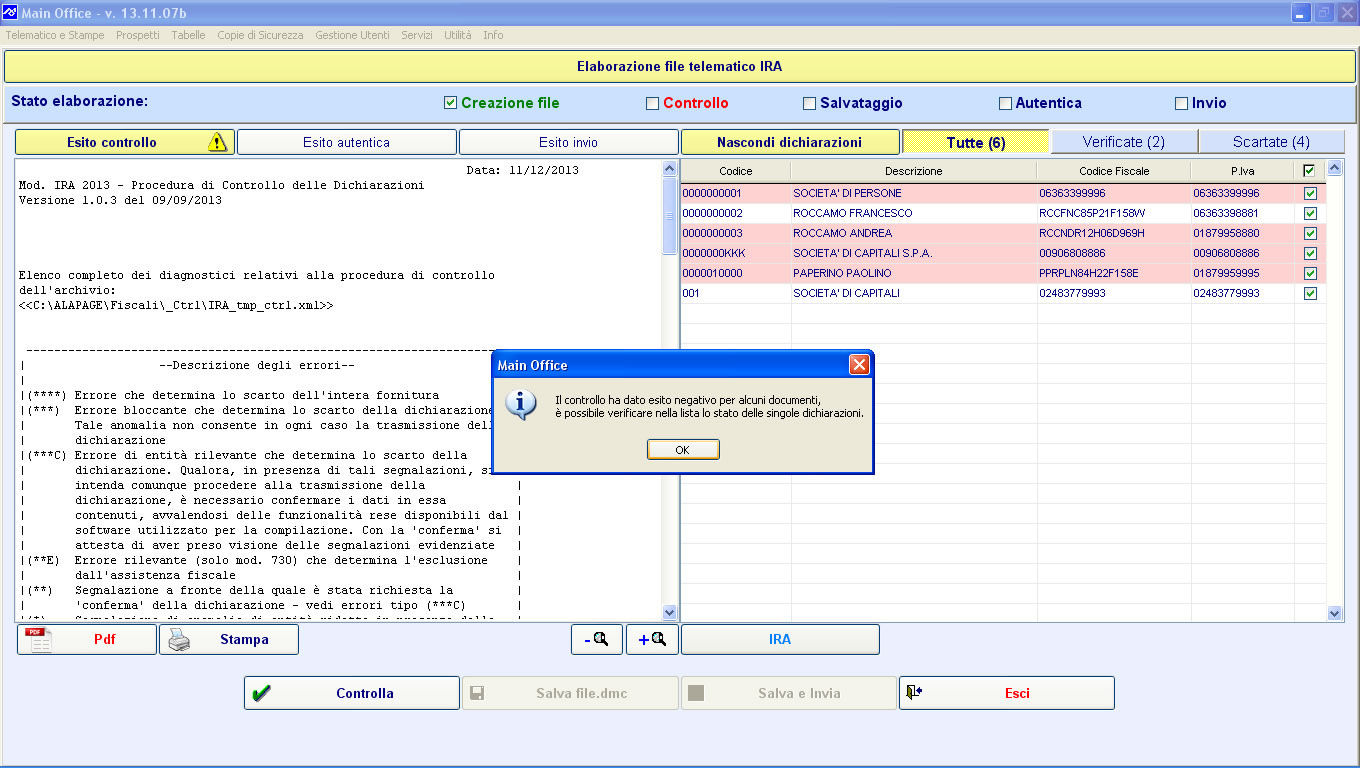Viewport: 1360px width, 768px height.
Task: Open the Copie di Sicurezza menu
Action: point(260,35)
